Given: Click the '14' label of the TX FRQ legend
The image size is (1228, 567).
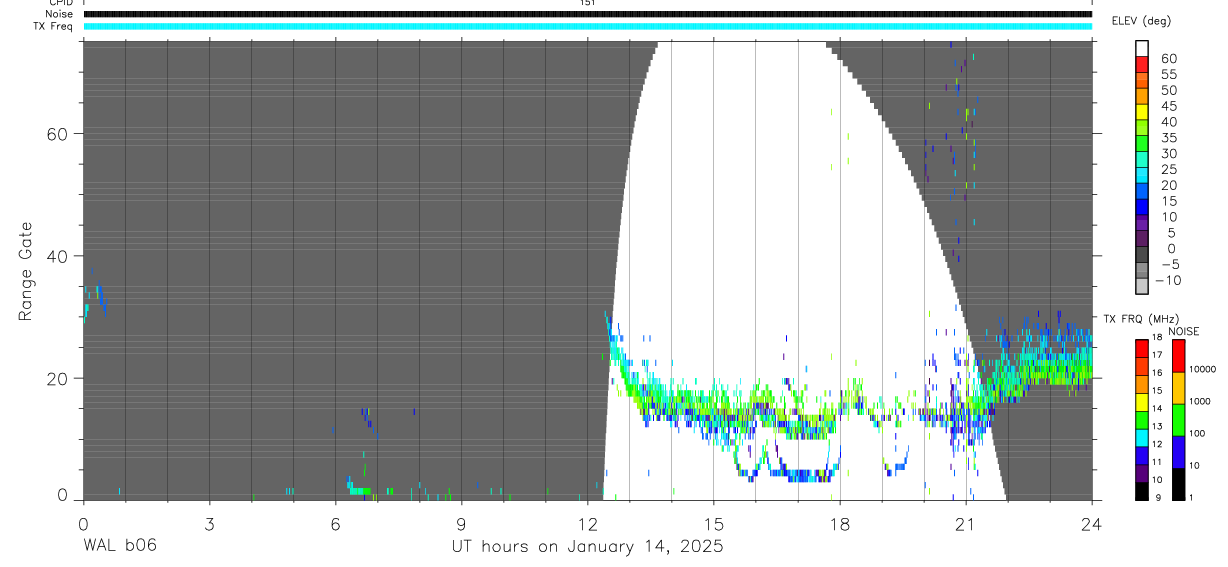Looking at the screenshot, I should 1157,408.
